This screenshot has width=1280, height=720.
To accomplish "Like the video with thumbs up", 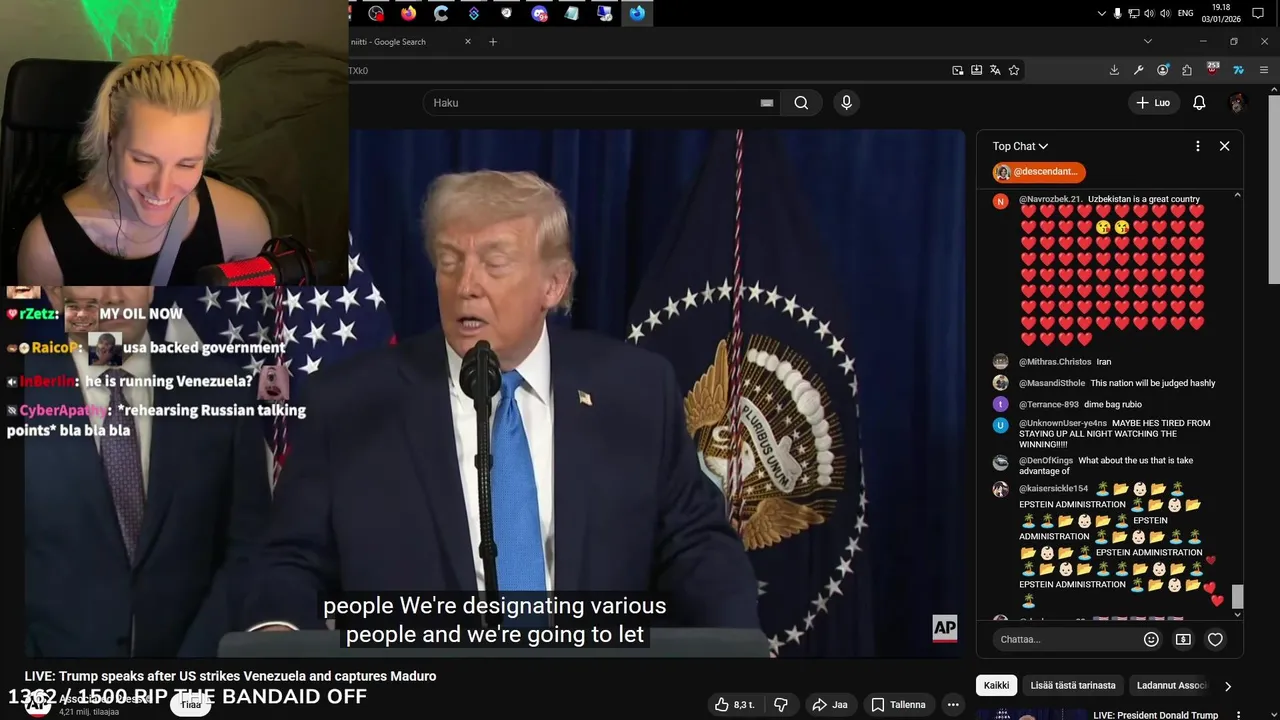I will point(735,705).
